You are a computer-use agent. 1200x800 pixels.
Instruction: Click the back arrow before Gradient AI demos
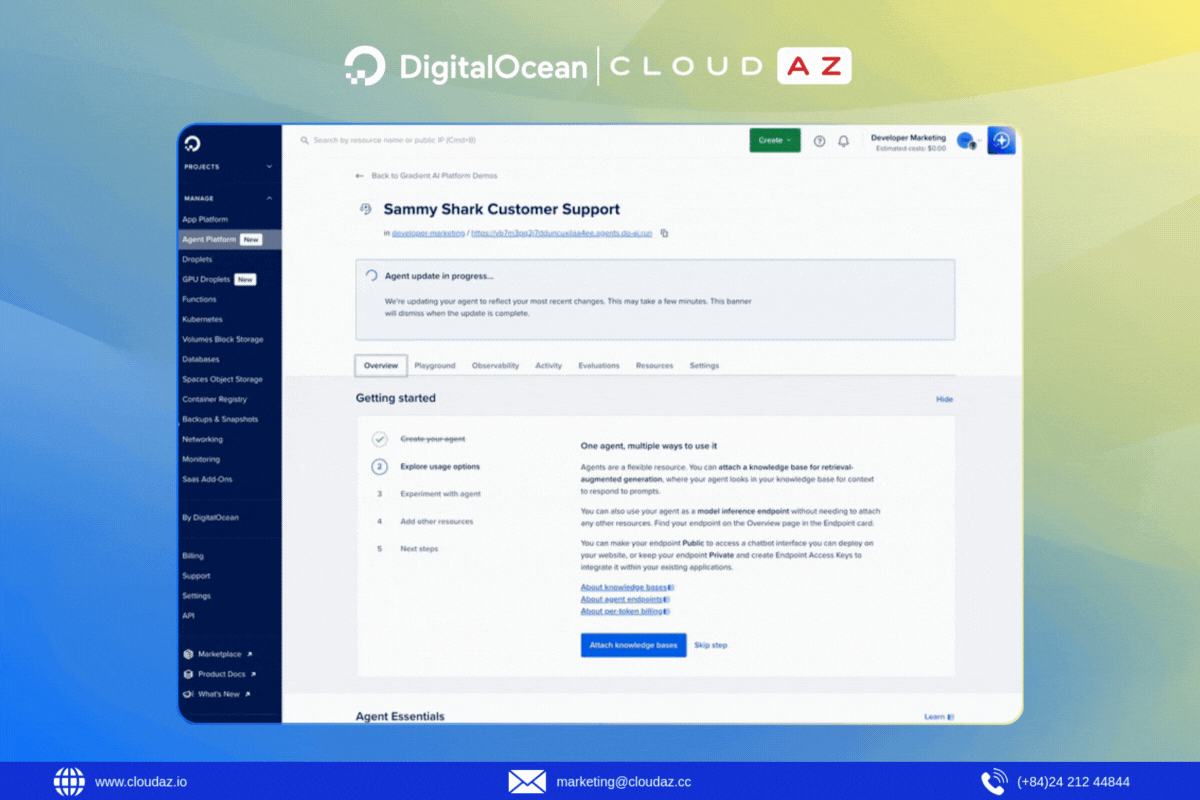pyautogui.click(x=360, y=176)
